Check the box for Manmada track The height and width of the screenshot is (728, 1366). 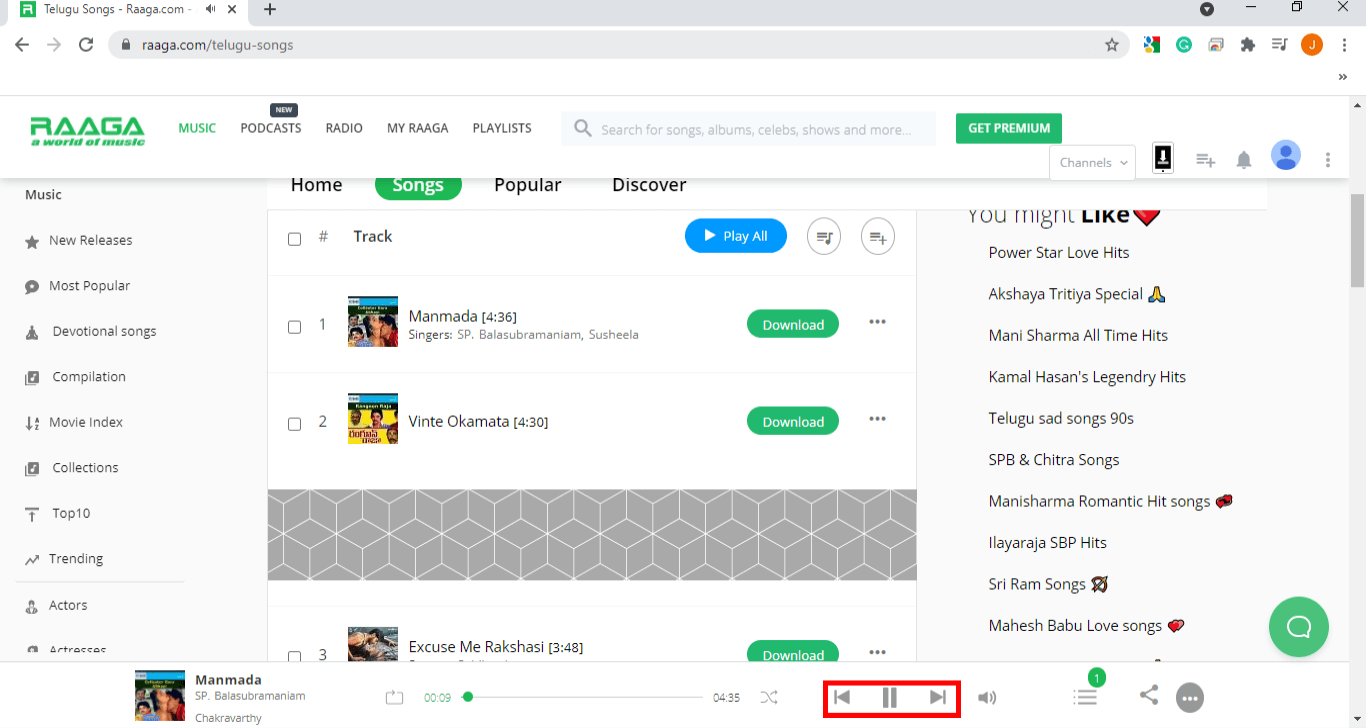coord(294,327)
